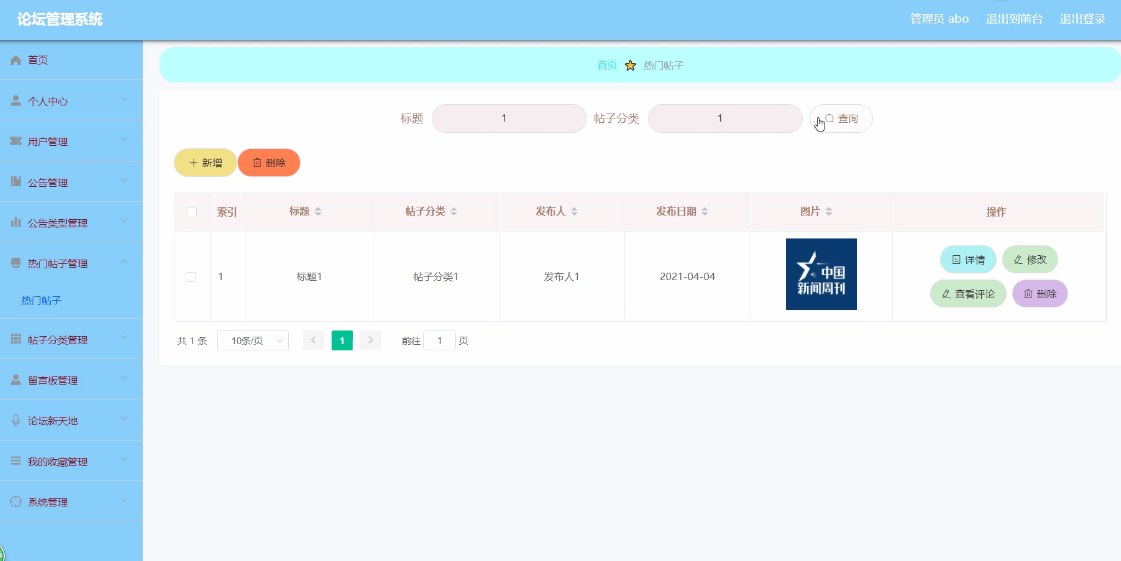Image resolution: width=1121 pixels, height=561 pixels.
Task: Click the grid icon next to 帖子分类管理
Action: coord(16,339)
